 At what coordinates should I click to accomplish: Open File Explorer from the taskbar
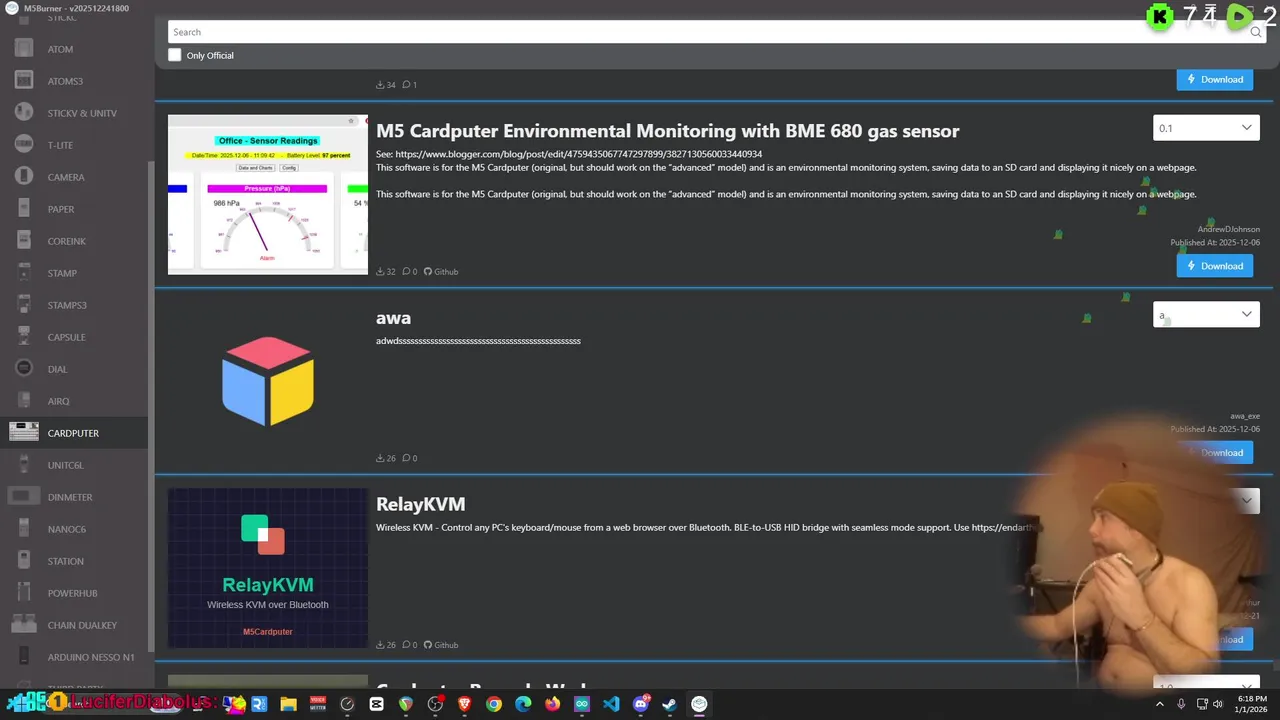288,704
